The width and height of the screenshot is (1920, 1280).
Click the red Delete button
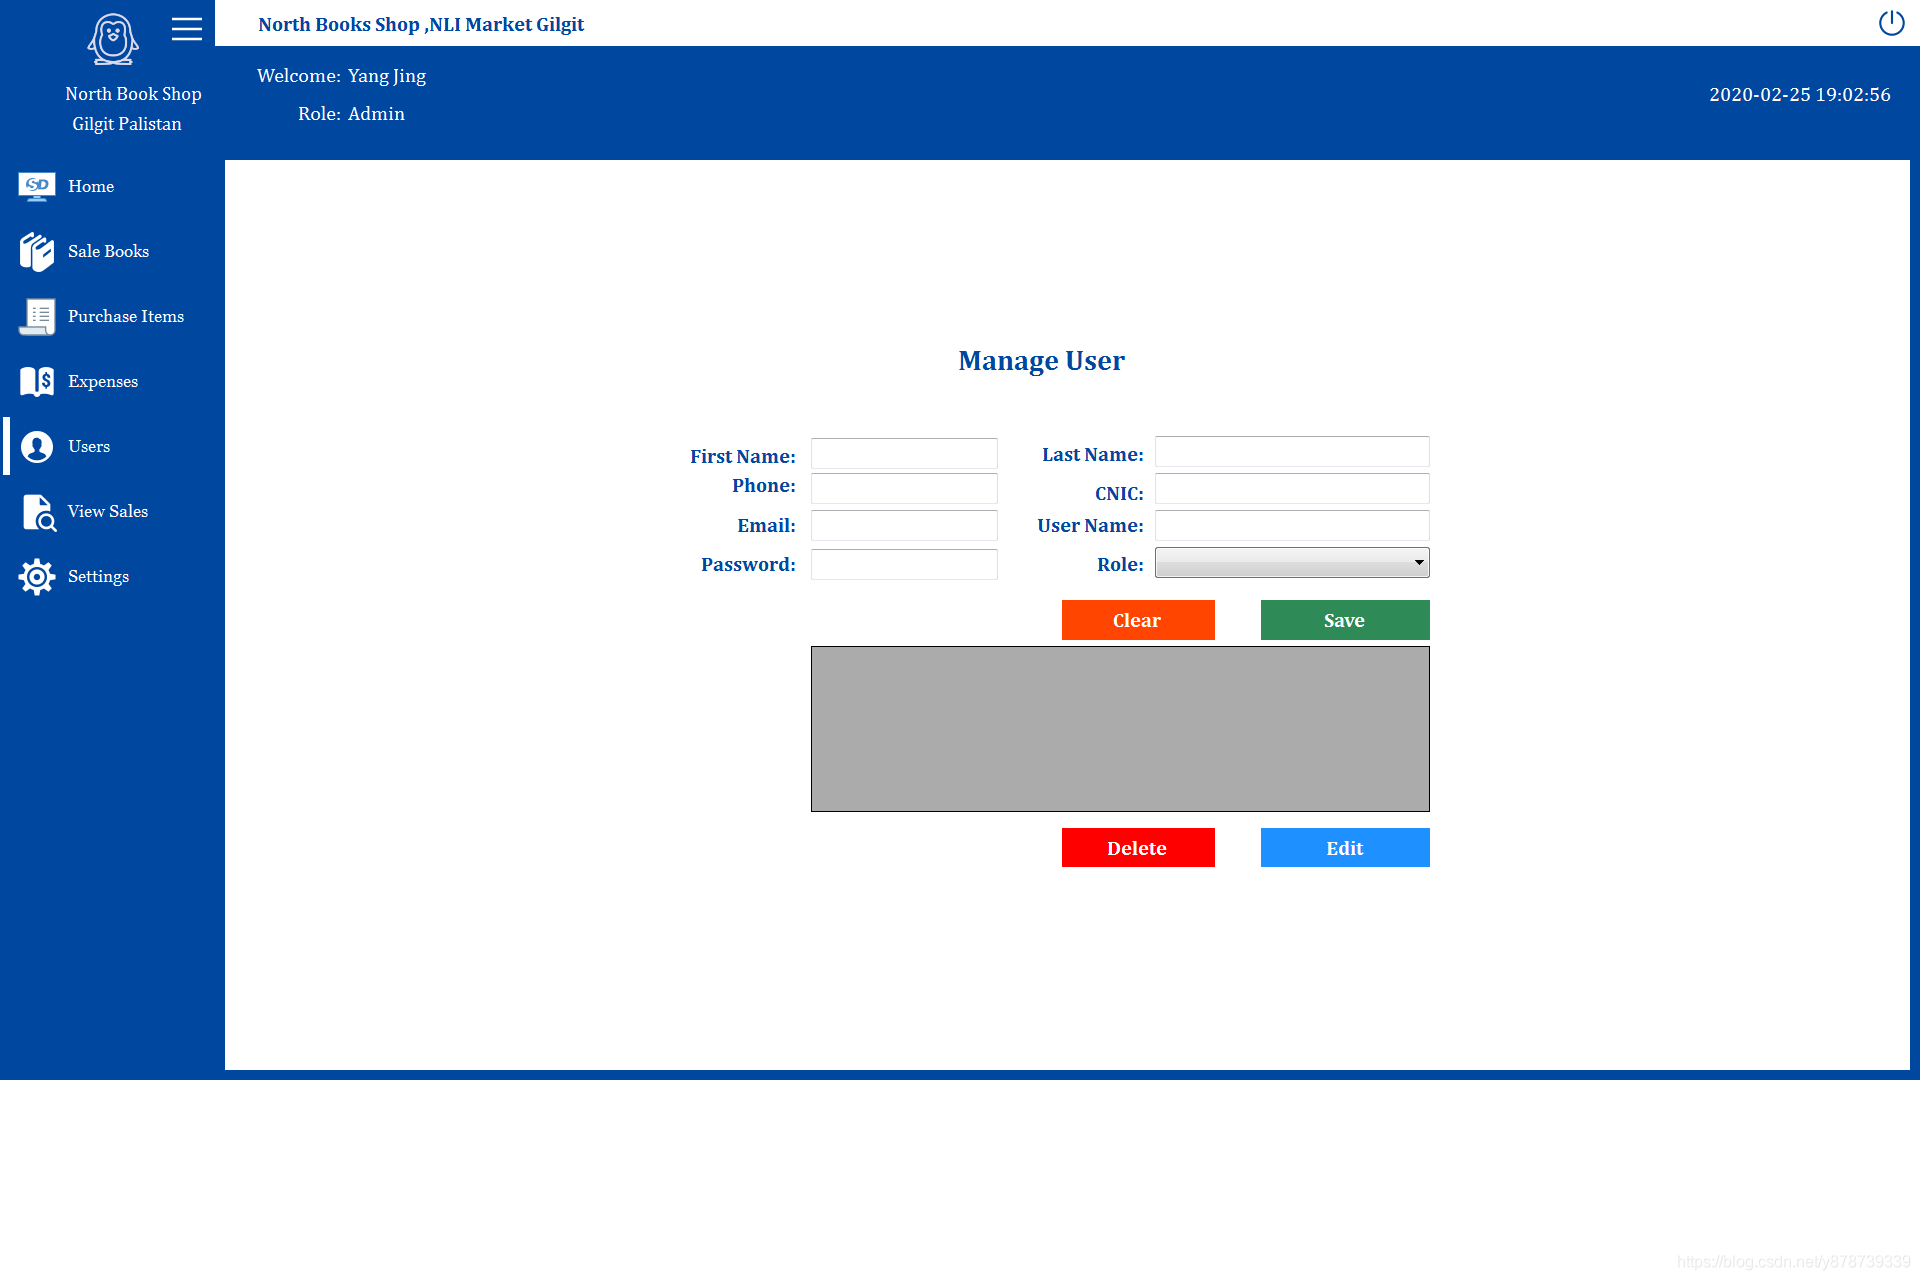[x=1137, y=848]
